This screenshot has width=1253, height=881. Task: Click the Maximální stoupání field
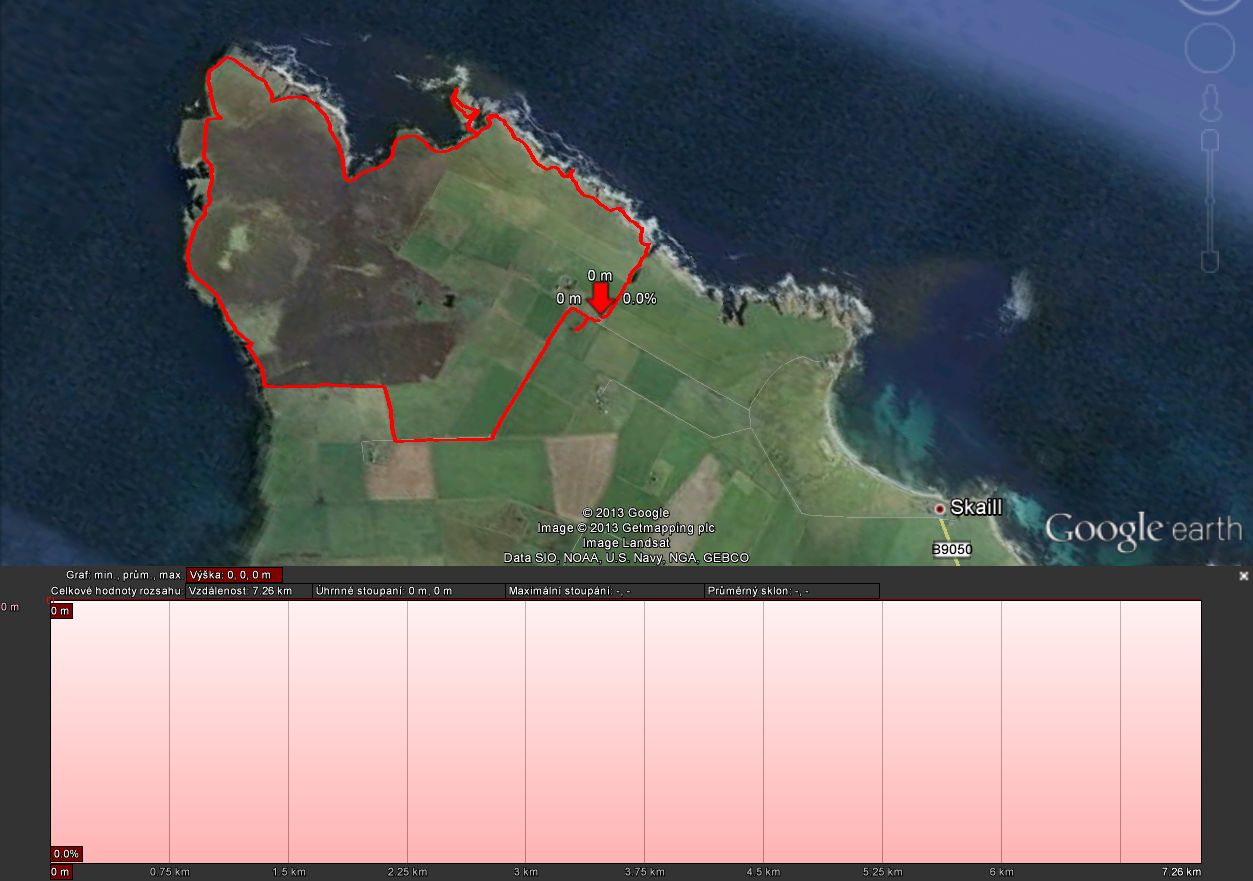pos(604,591)
